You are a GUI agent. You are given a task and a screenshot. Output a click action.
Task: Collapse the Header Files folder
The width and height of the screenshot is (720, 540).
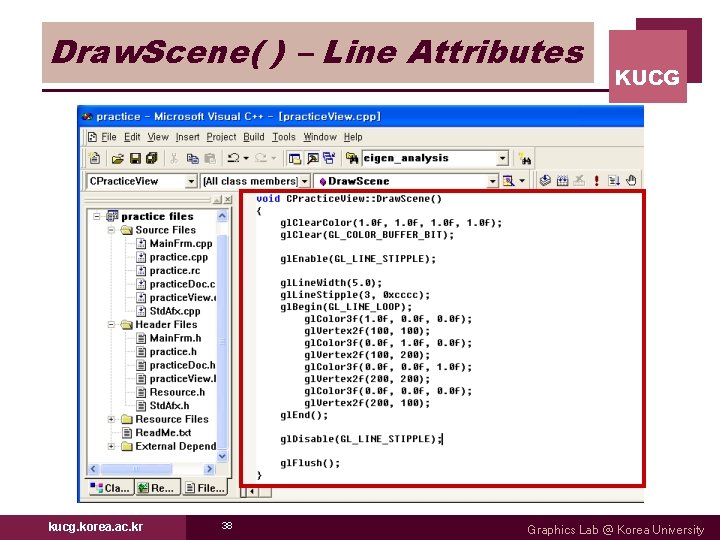click(x=111, y=325)
